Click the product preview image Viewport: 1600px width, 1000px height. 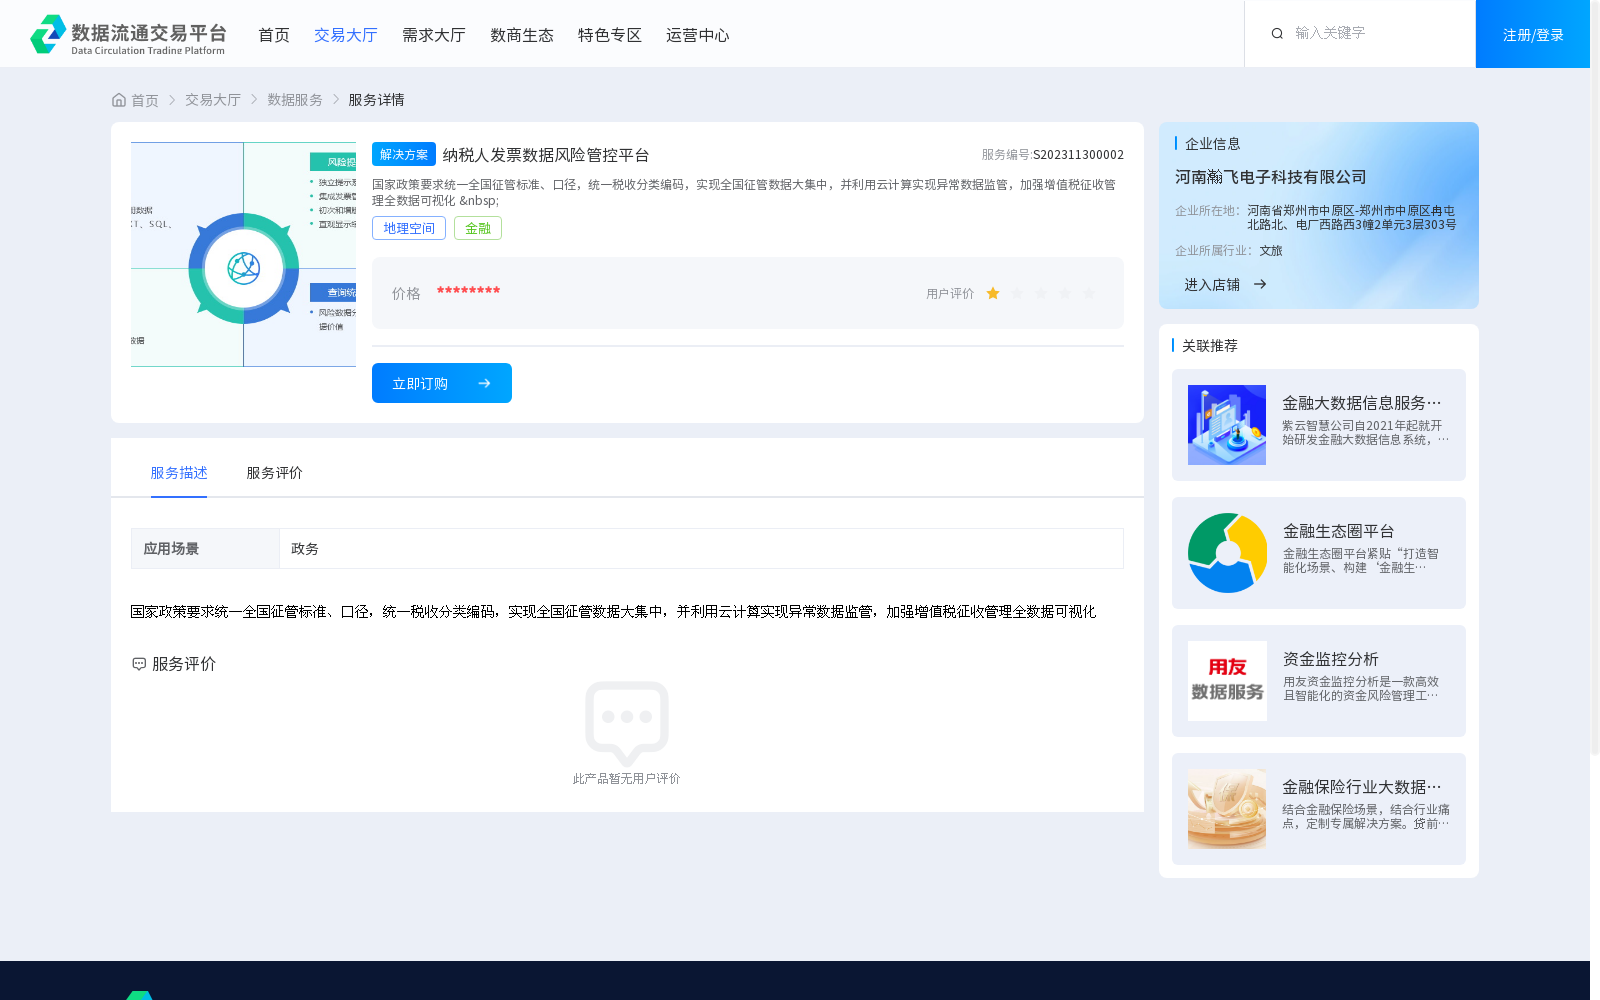coord(243,254)
